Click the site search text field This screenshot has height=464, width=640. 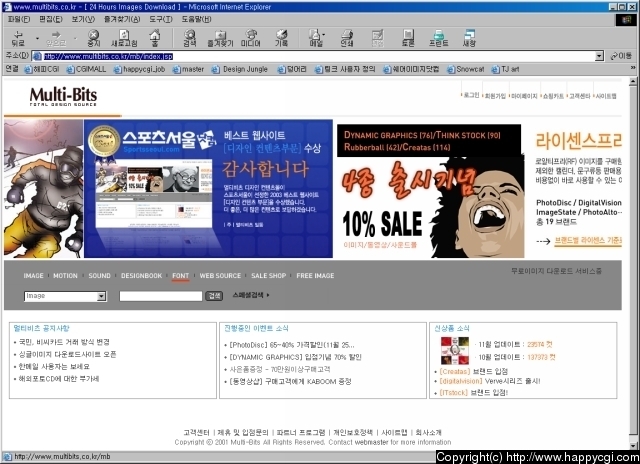[x=161, y=296]
